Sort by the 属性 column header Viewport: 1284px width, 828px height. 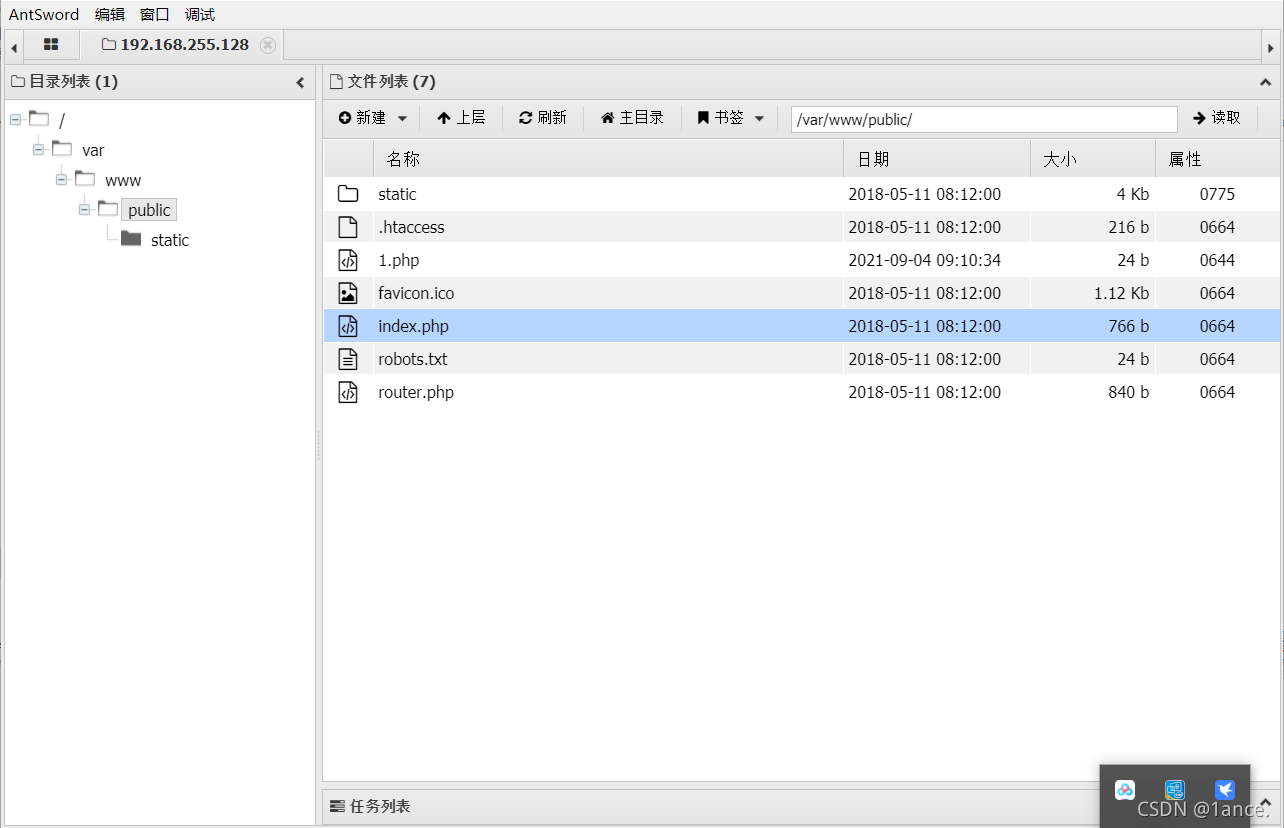pos(1217,159)
